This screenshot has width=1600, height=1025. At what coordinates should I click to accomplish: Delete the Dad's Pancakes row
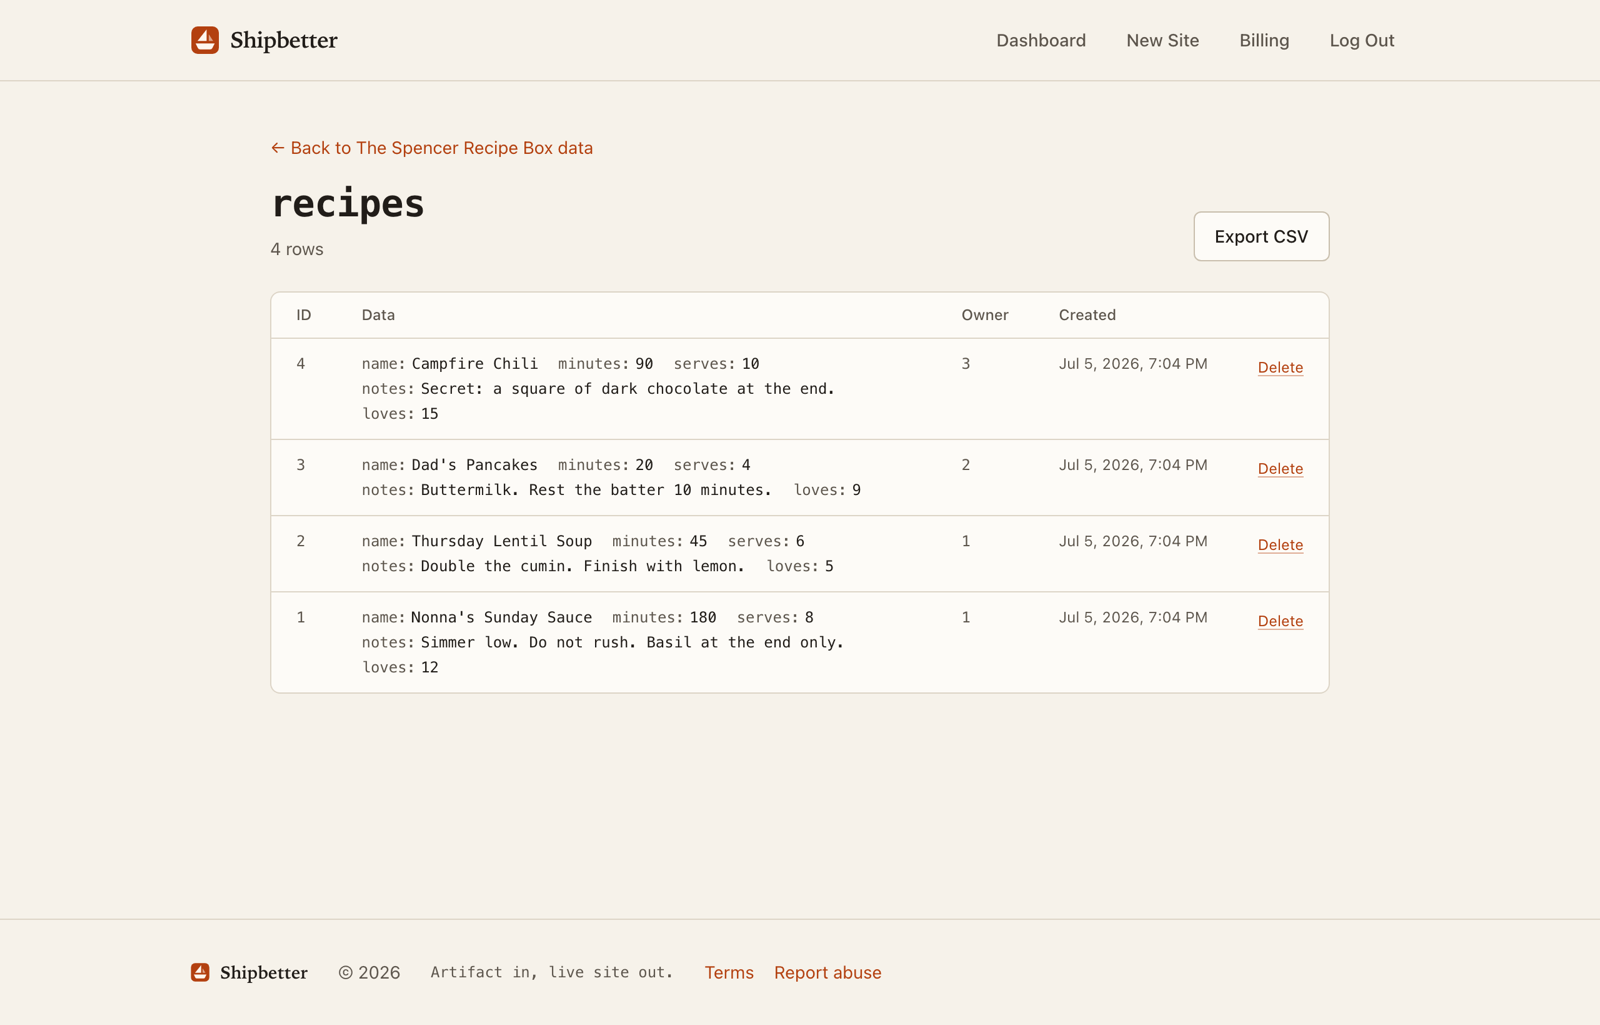point(1280,468)
